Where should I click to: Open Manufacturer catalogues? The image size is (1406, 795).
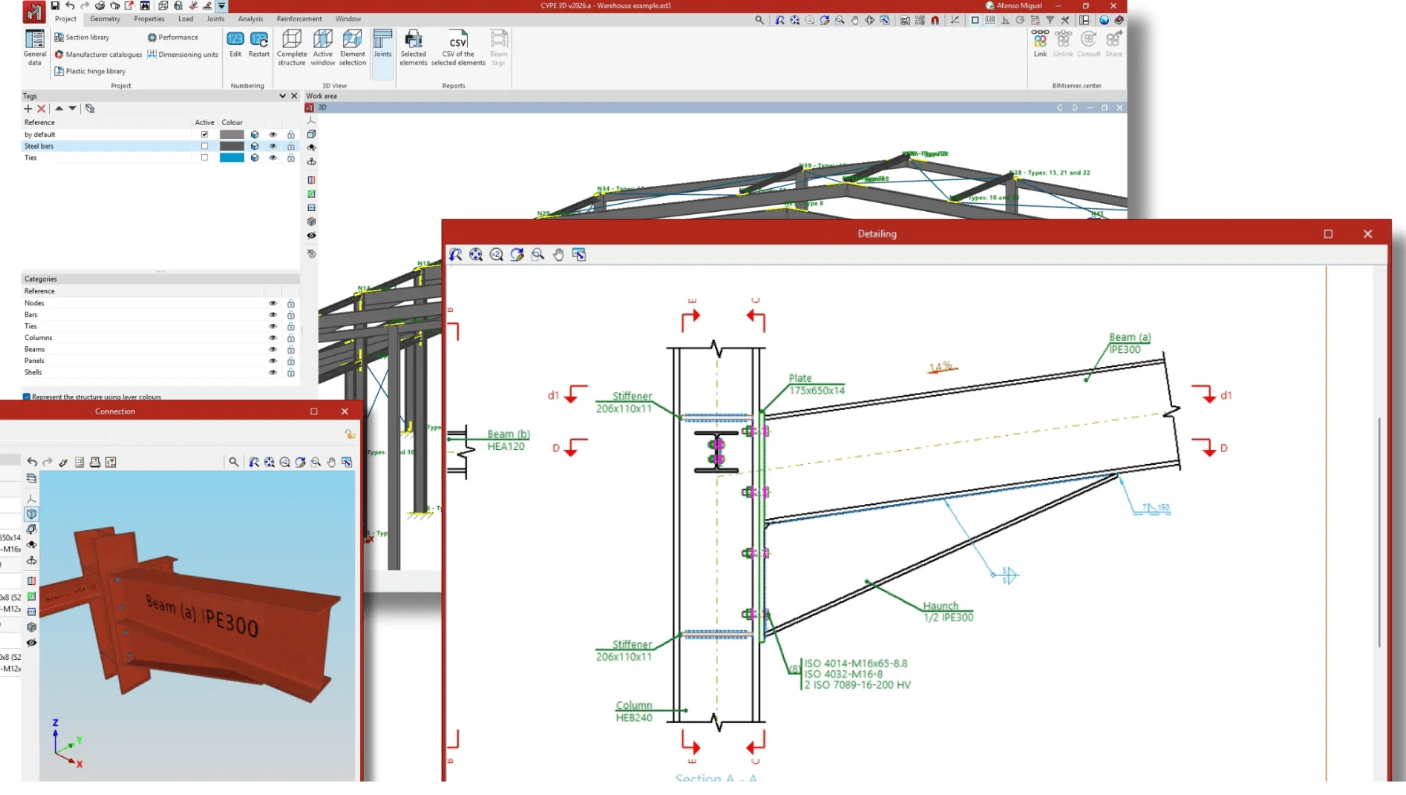point(98,55)
